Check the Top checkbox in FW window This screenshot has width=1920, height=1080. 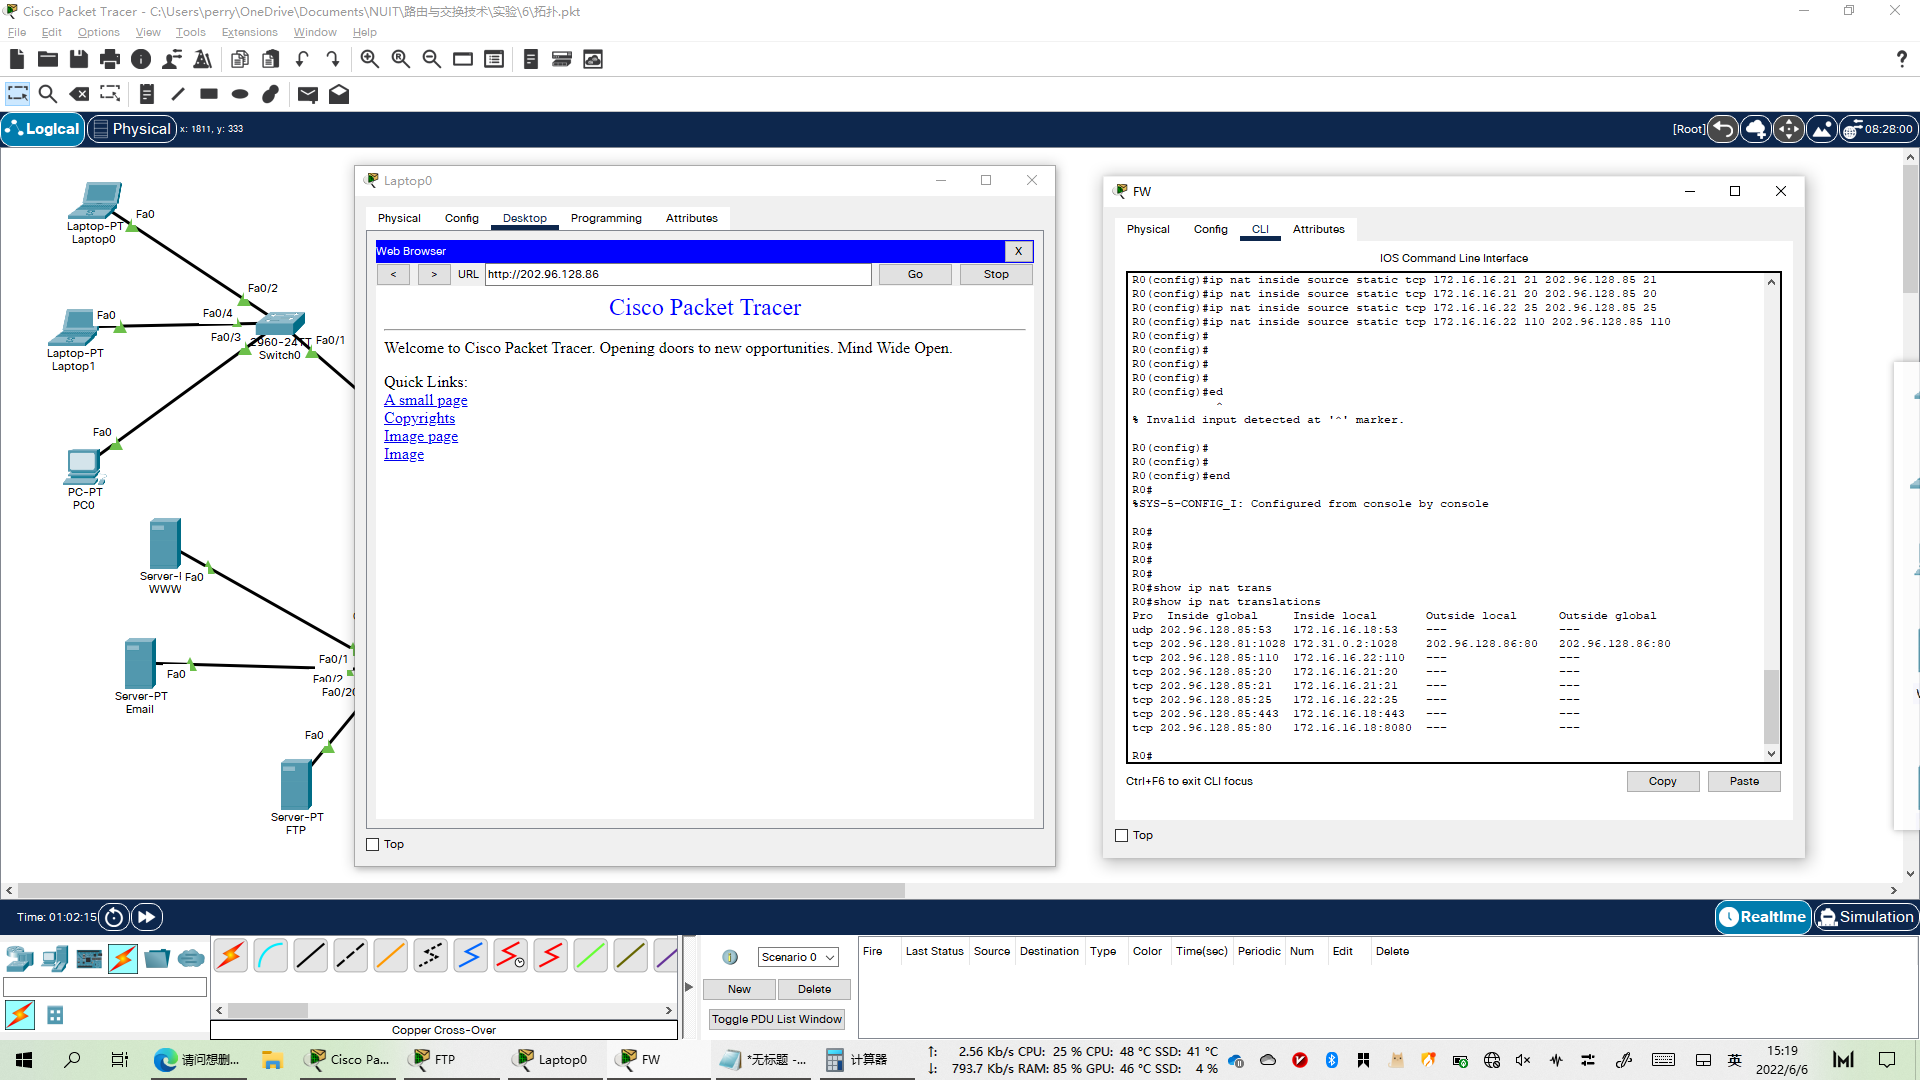coord(1122,836)
